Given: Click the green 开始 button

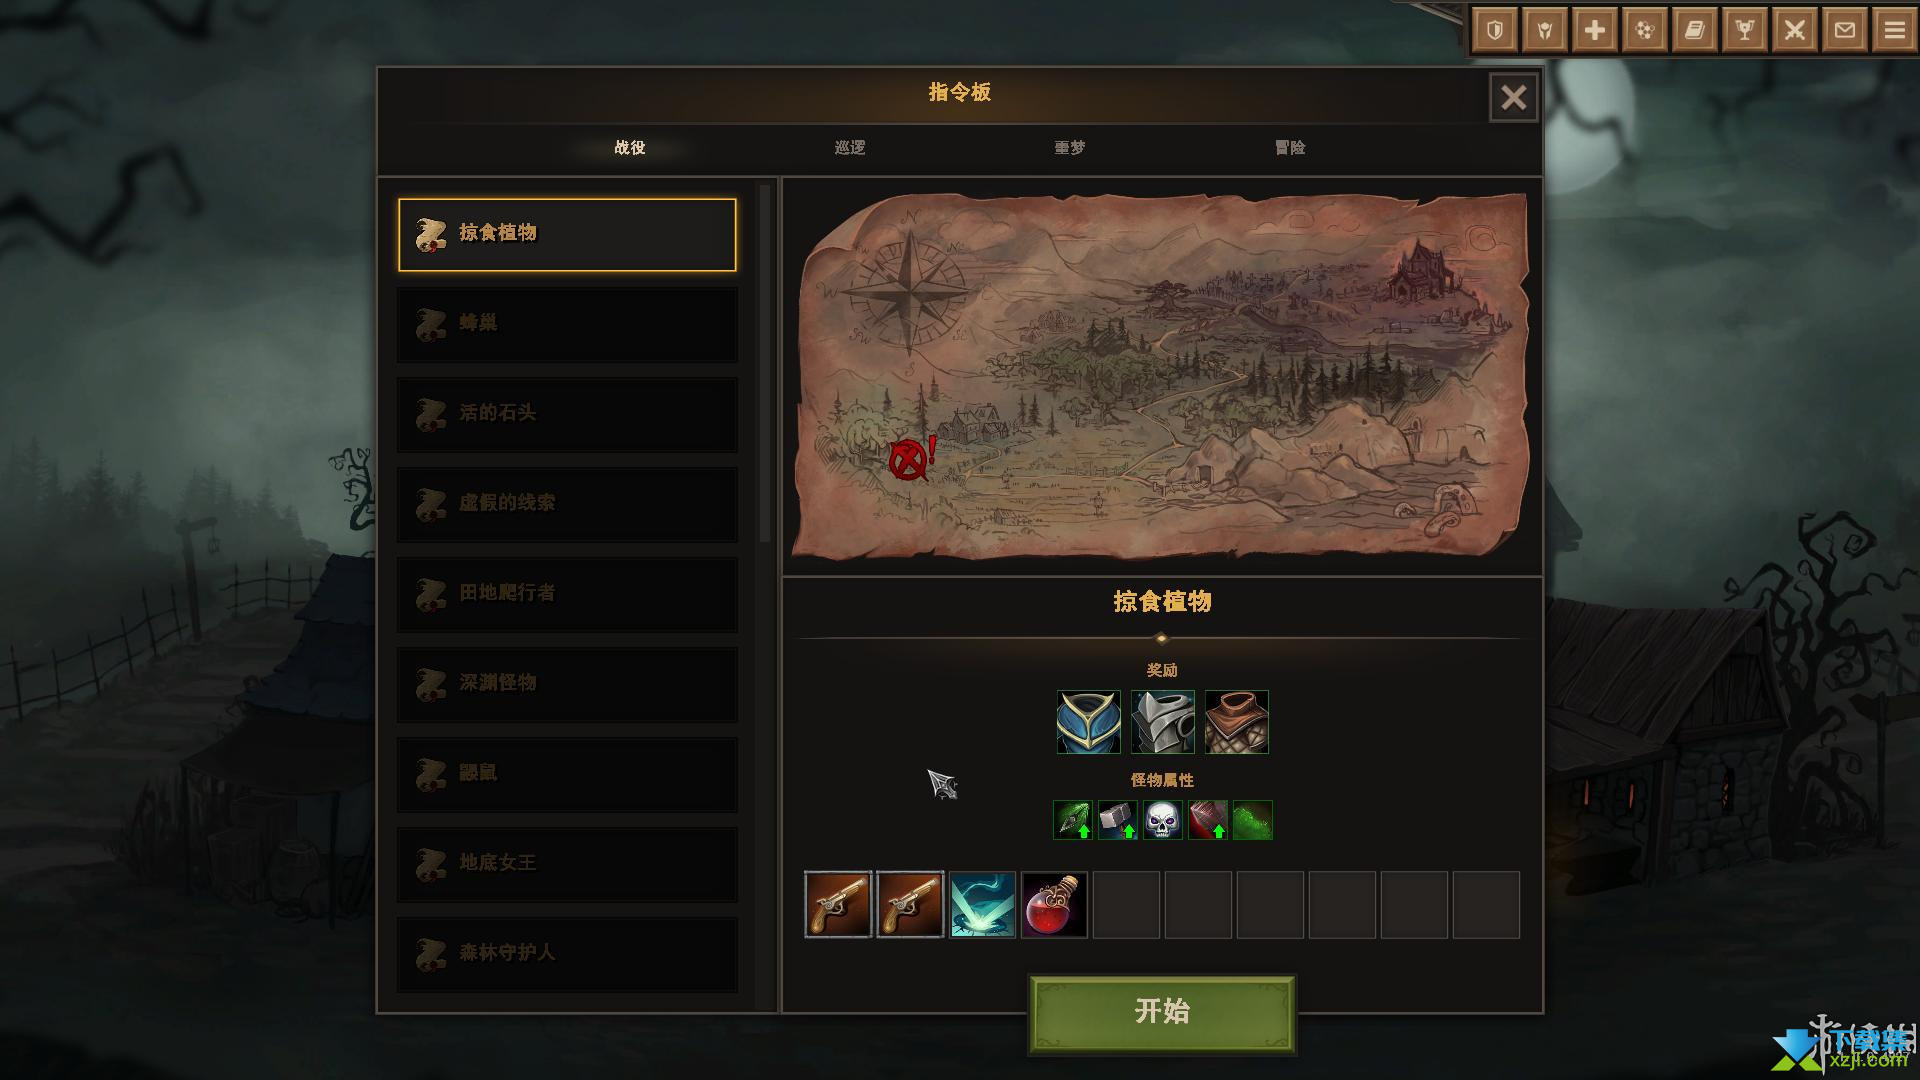Looking at the screenshot, I should pyautogui.click(x=1162, y=1012).
